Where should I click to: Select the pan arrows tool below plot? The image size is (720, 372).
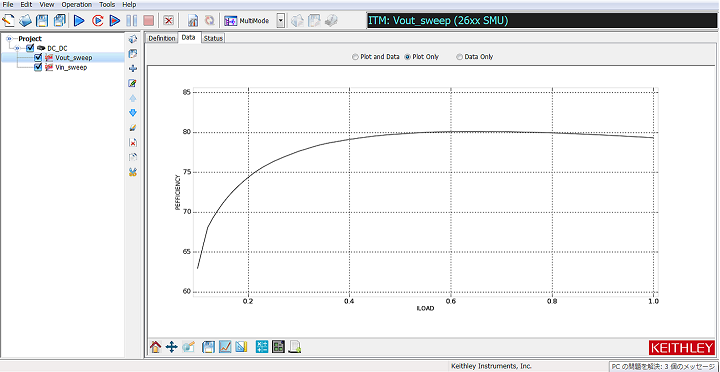click(171, 347)
